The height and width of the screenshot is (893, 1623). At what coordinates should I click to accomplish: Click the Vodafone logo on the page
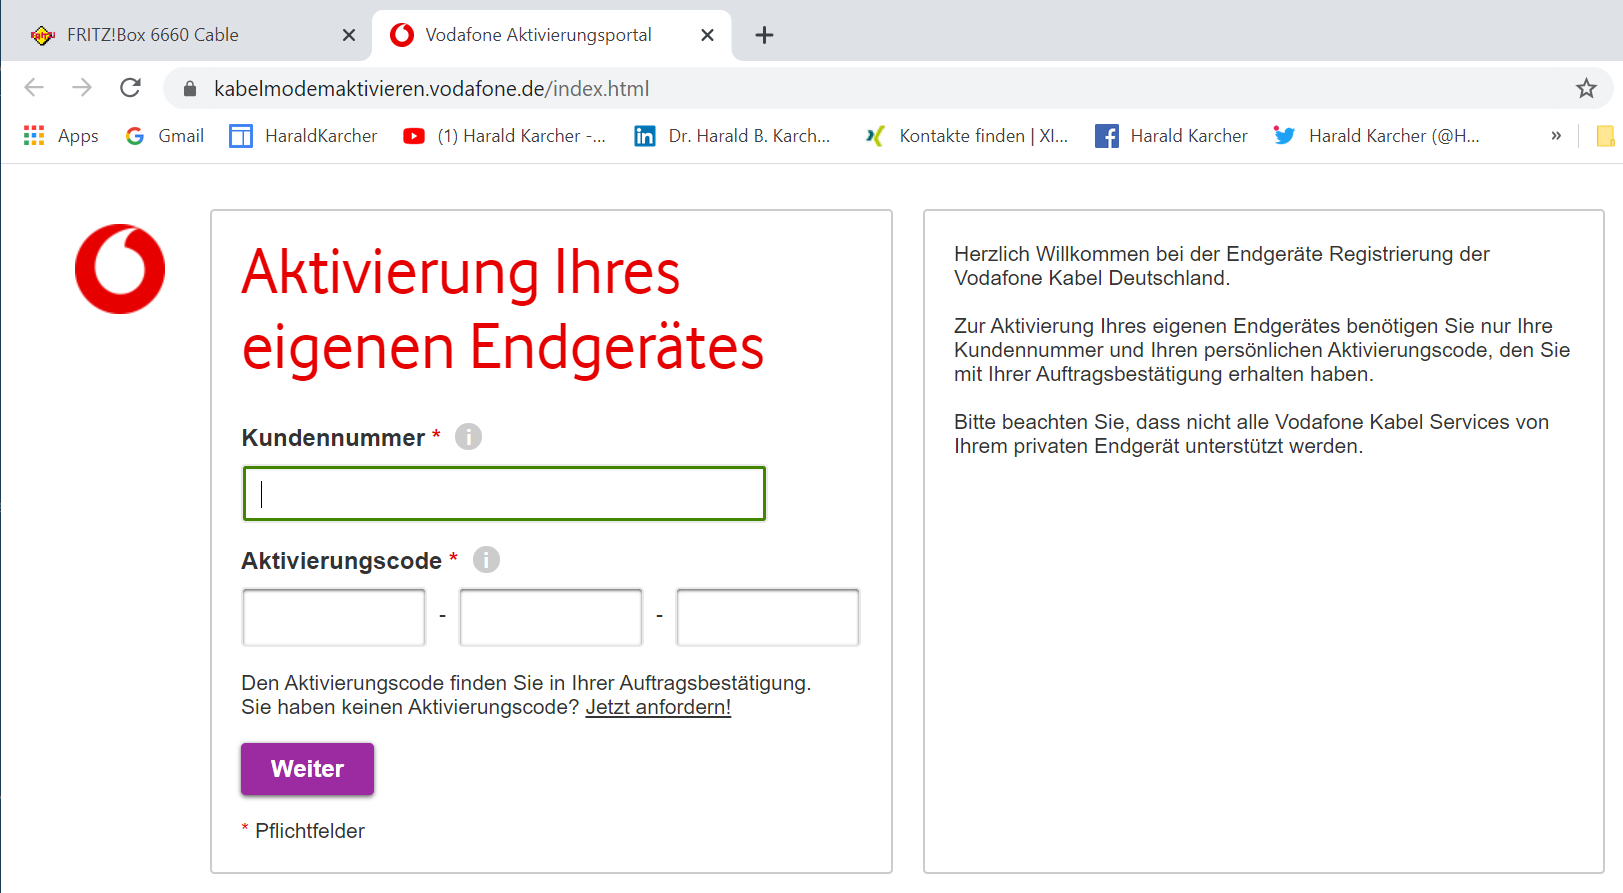click(x=120, y=269)
